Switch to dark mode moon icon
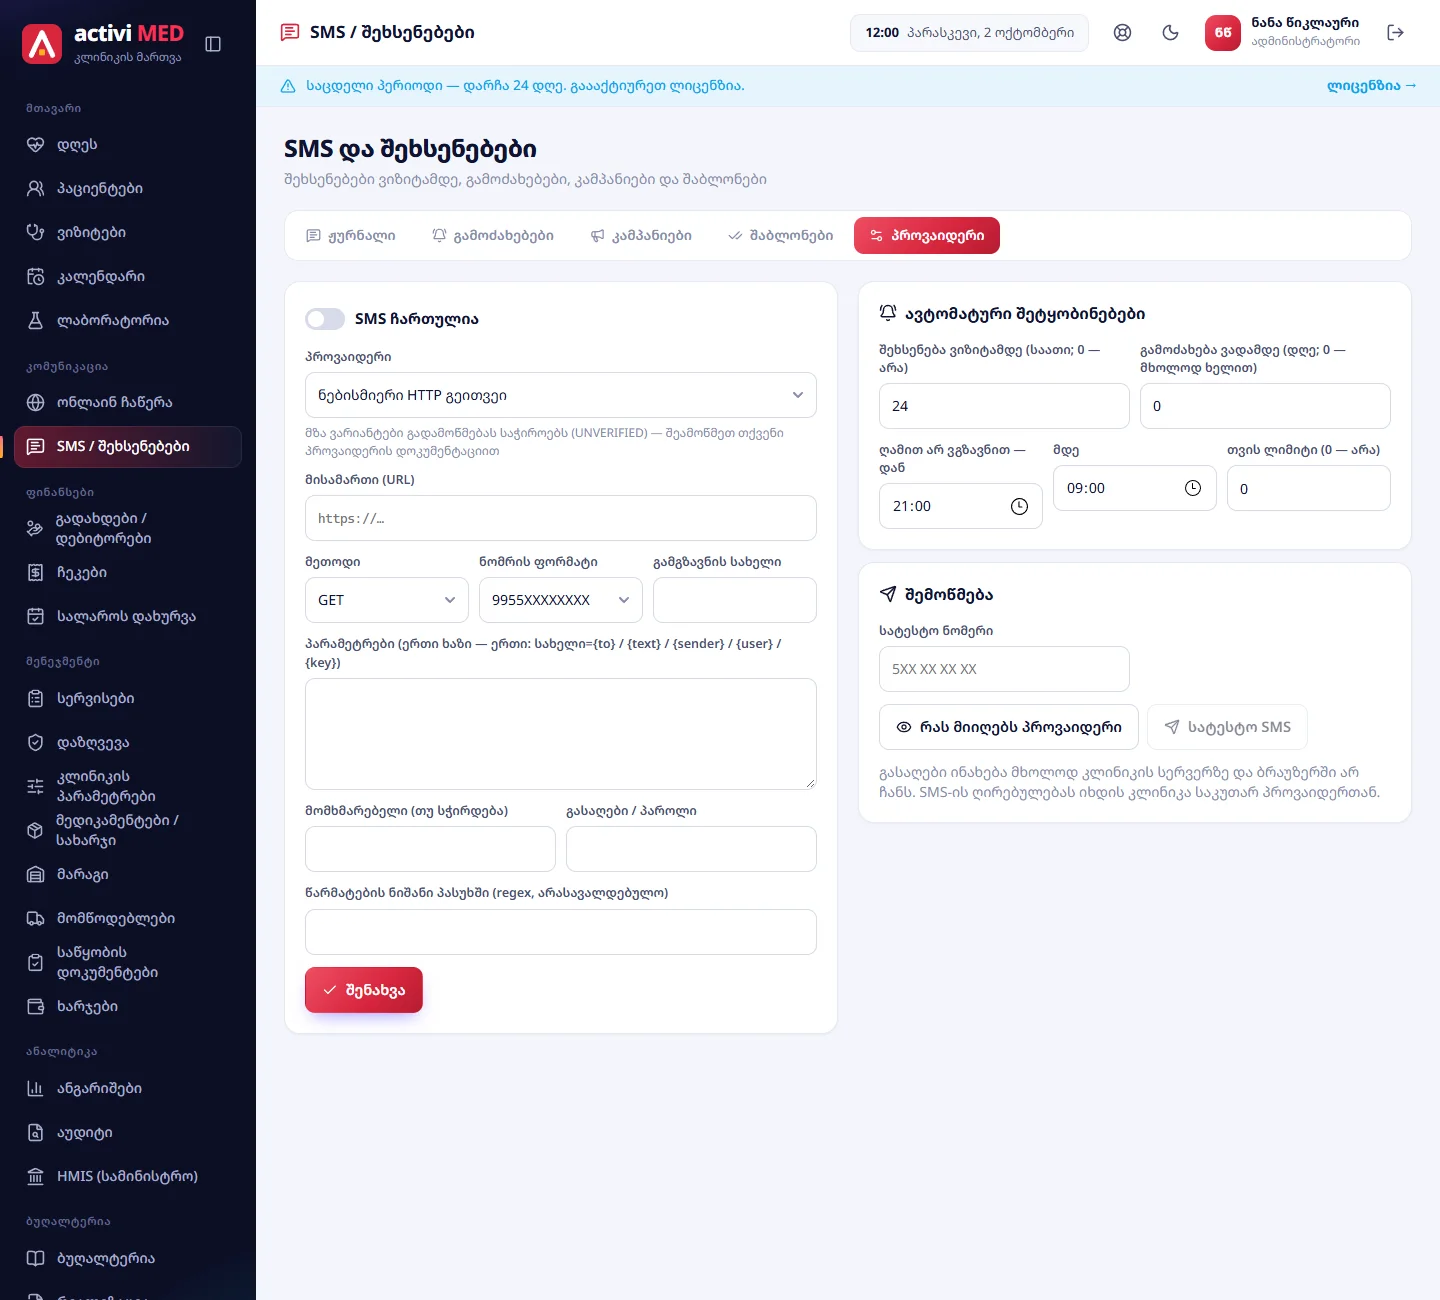This screenshot has width=1440, height=1300. [x=1171, y=33]
